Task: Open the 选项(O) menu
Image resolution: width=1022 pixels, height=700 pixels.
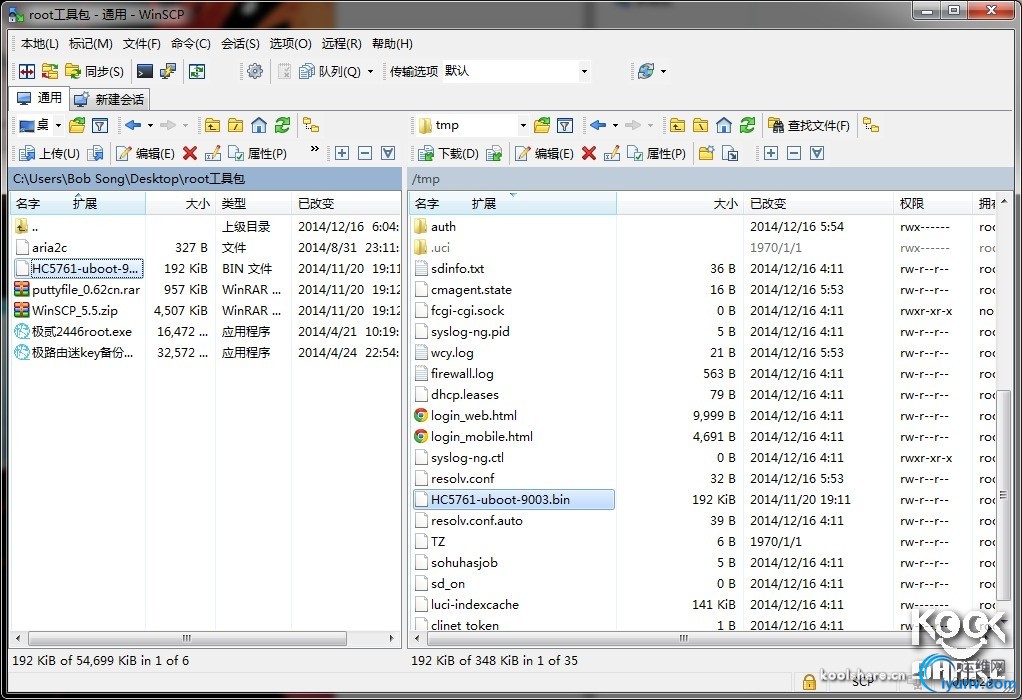Action: 290,44
